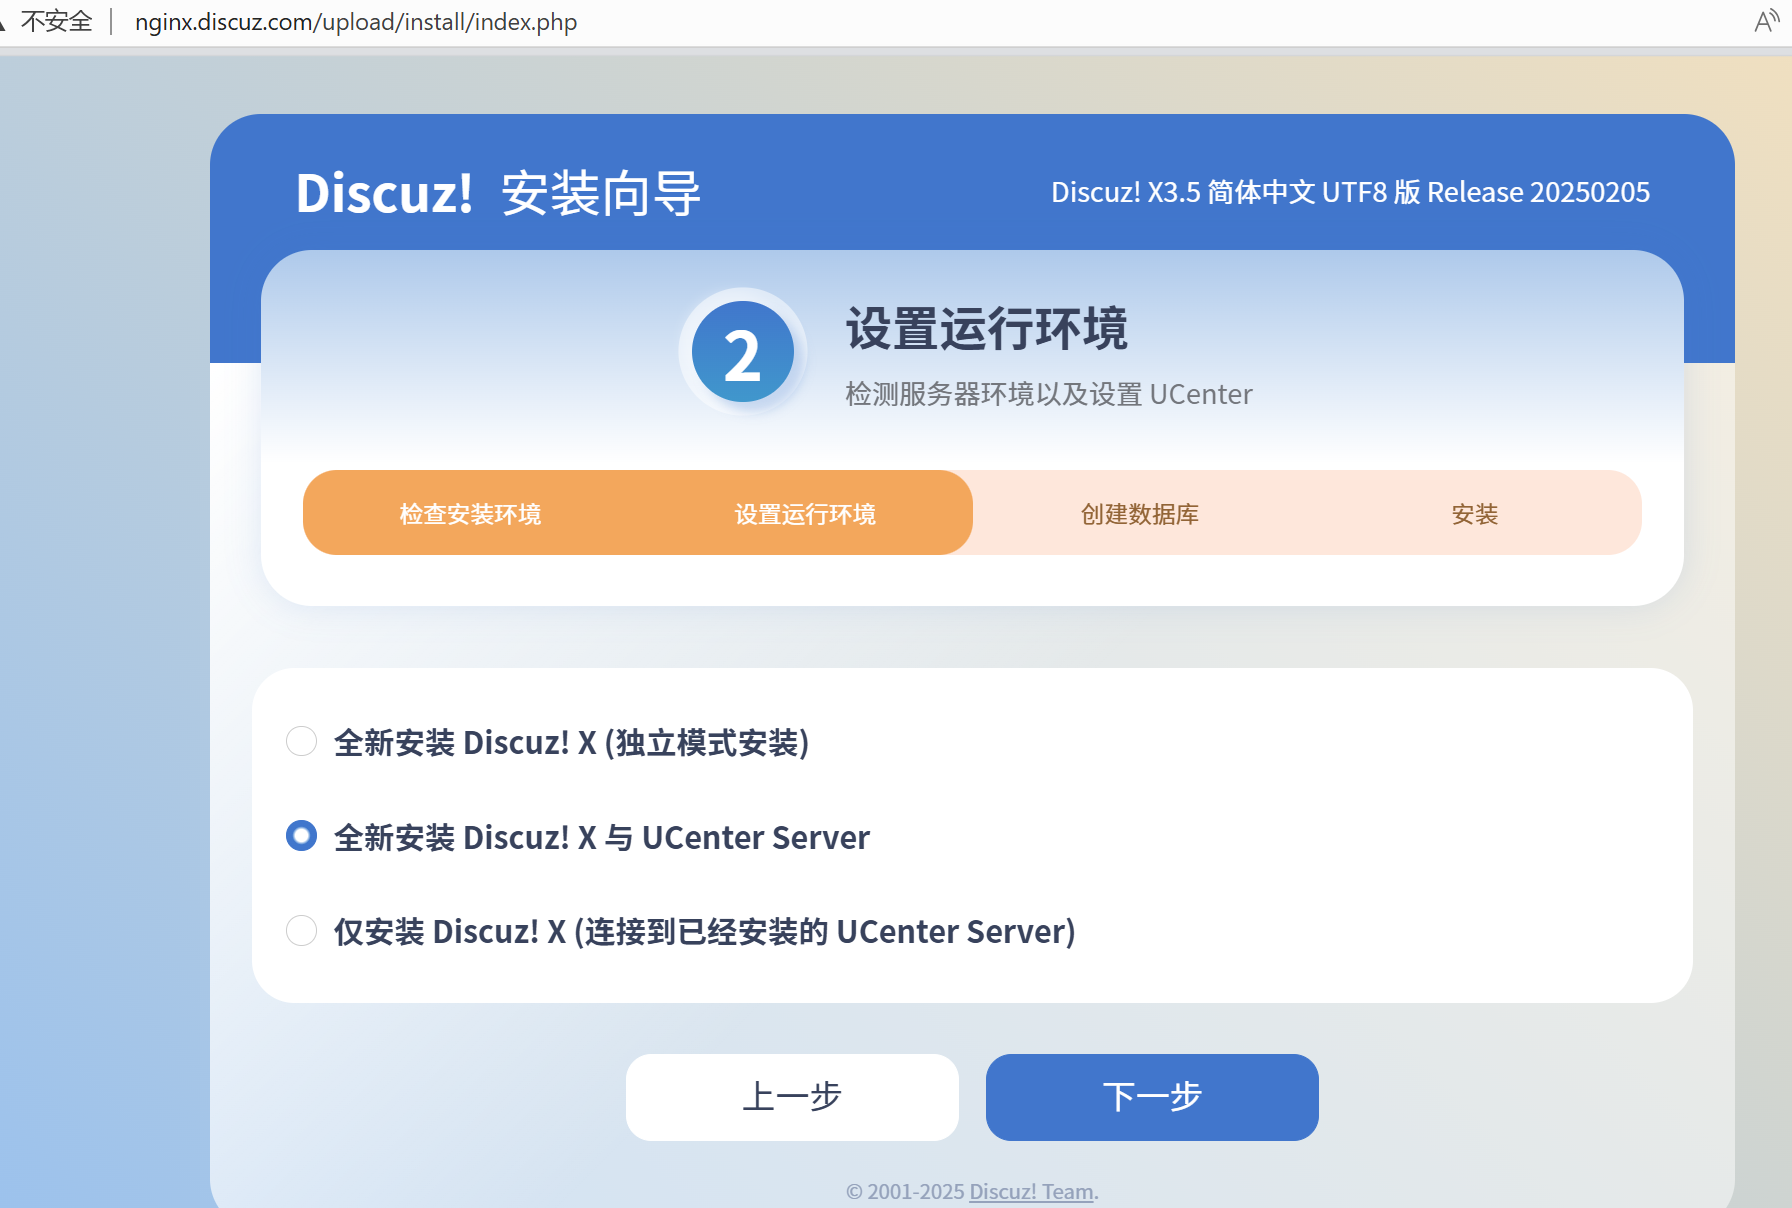Go back with the 上一步 button
Image resolution: width=1792 pixels, height=1208 pixels.
792,1097
